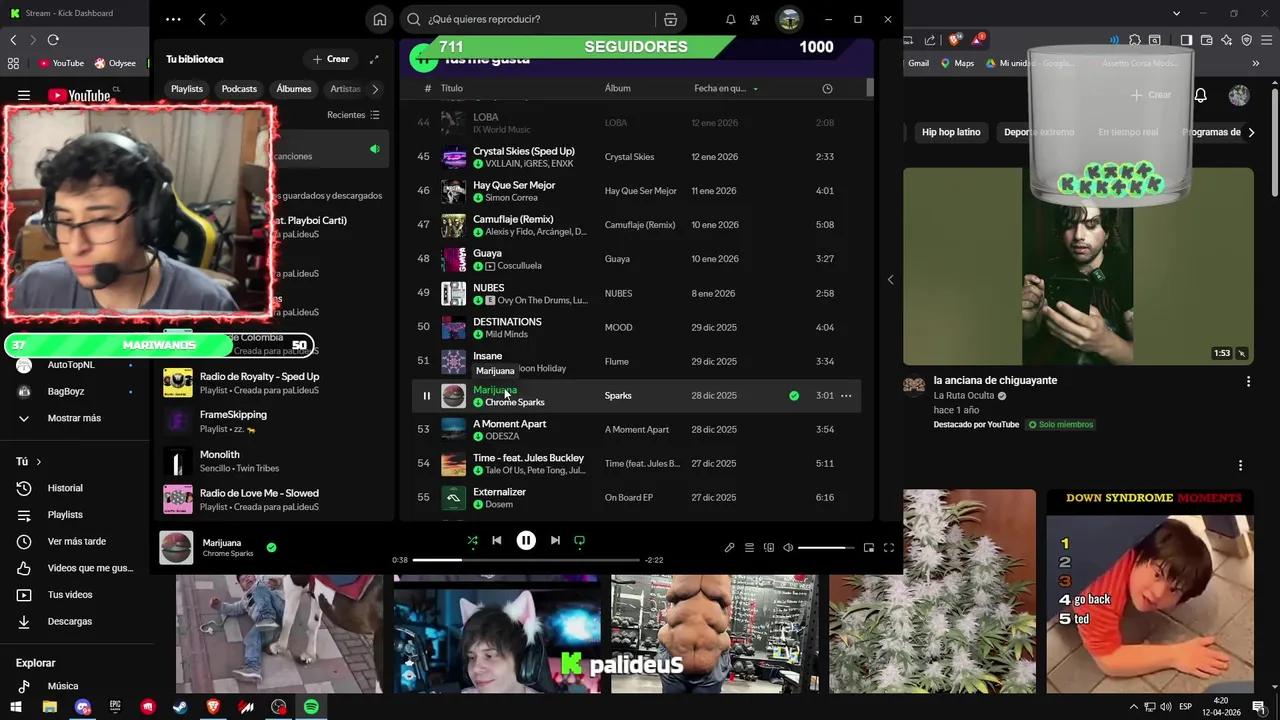This screenshot has width=1280, height=720.
Task: Filter library by Playlists
Action: coord(187,89)
